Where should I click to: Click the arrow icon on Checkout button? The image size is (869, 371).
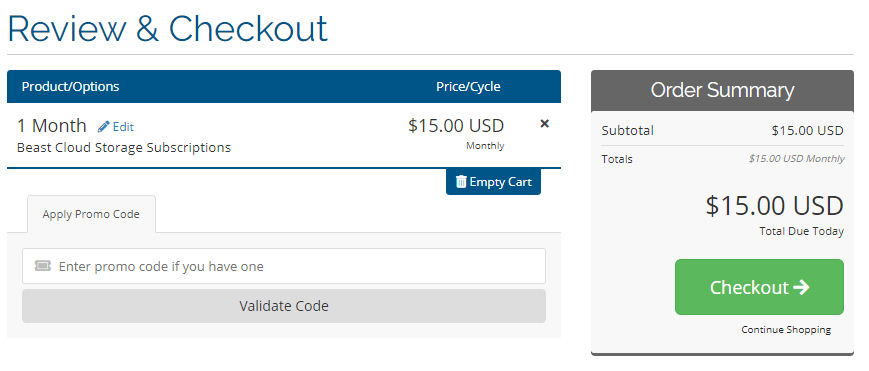point(801,287)
